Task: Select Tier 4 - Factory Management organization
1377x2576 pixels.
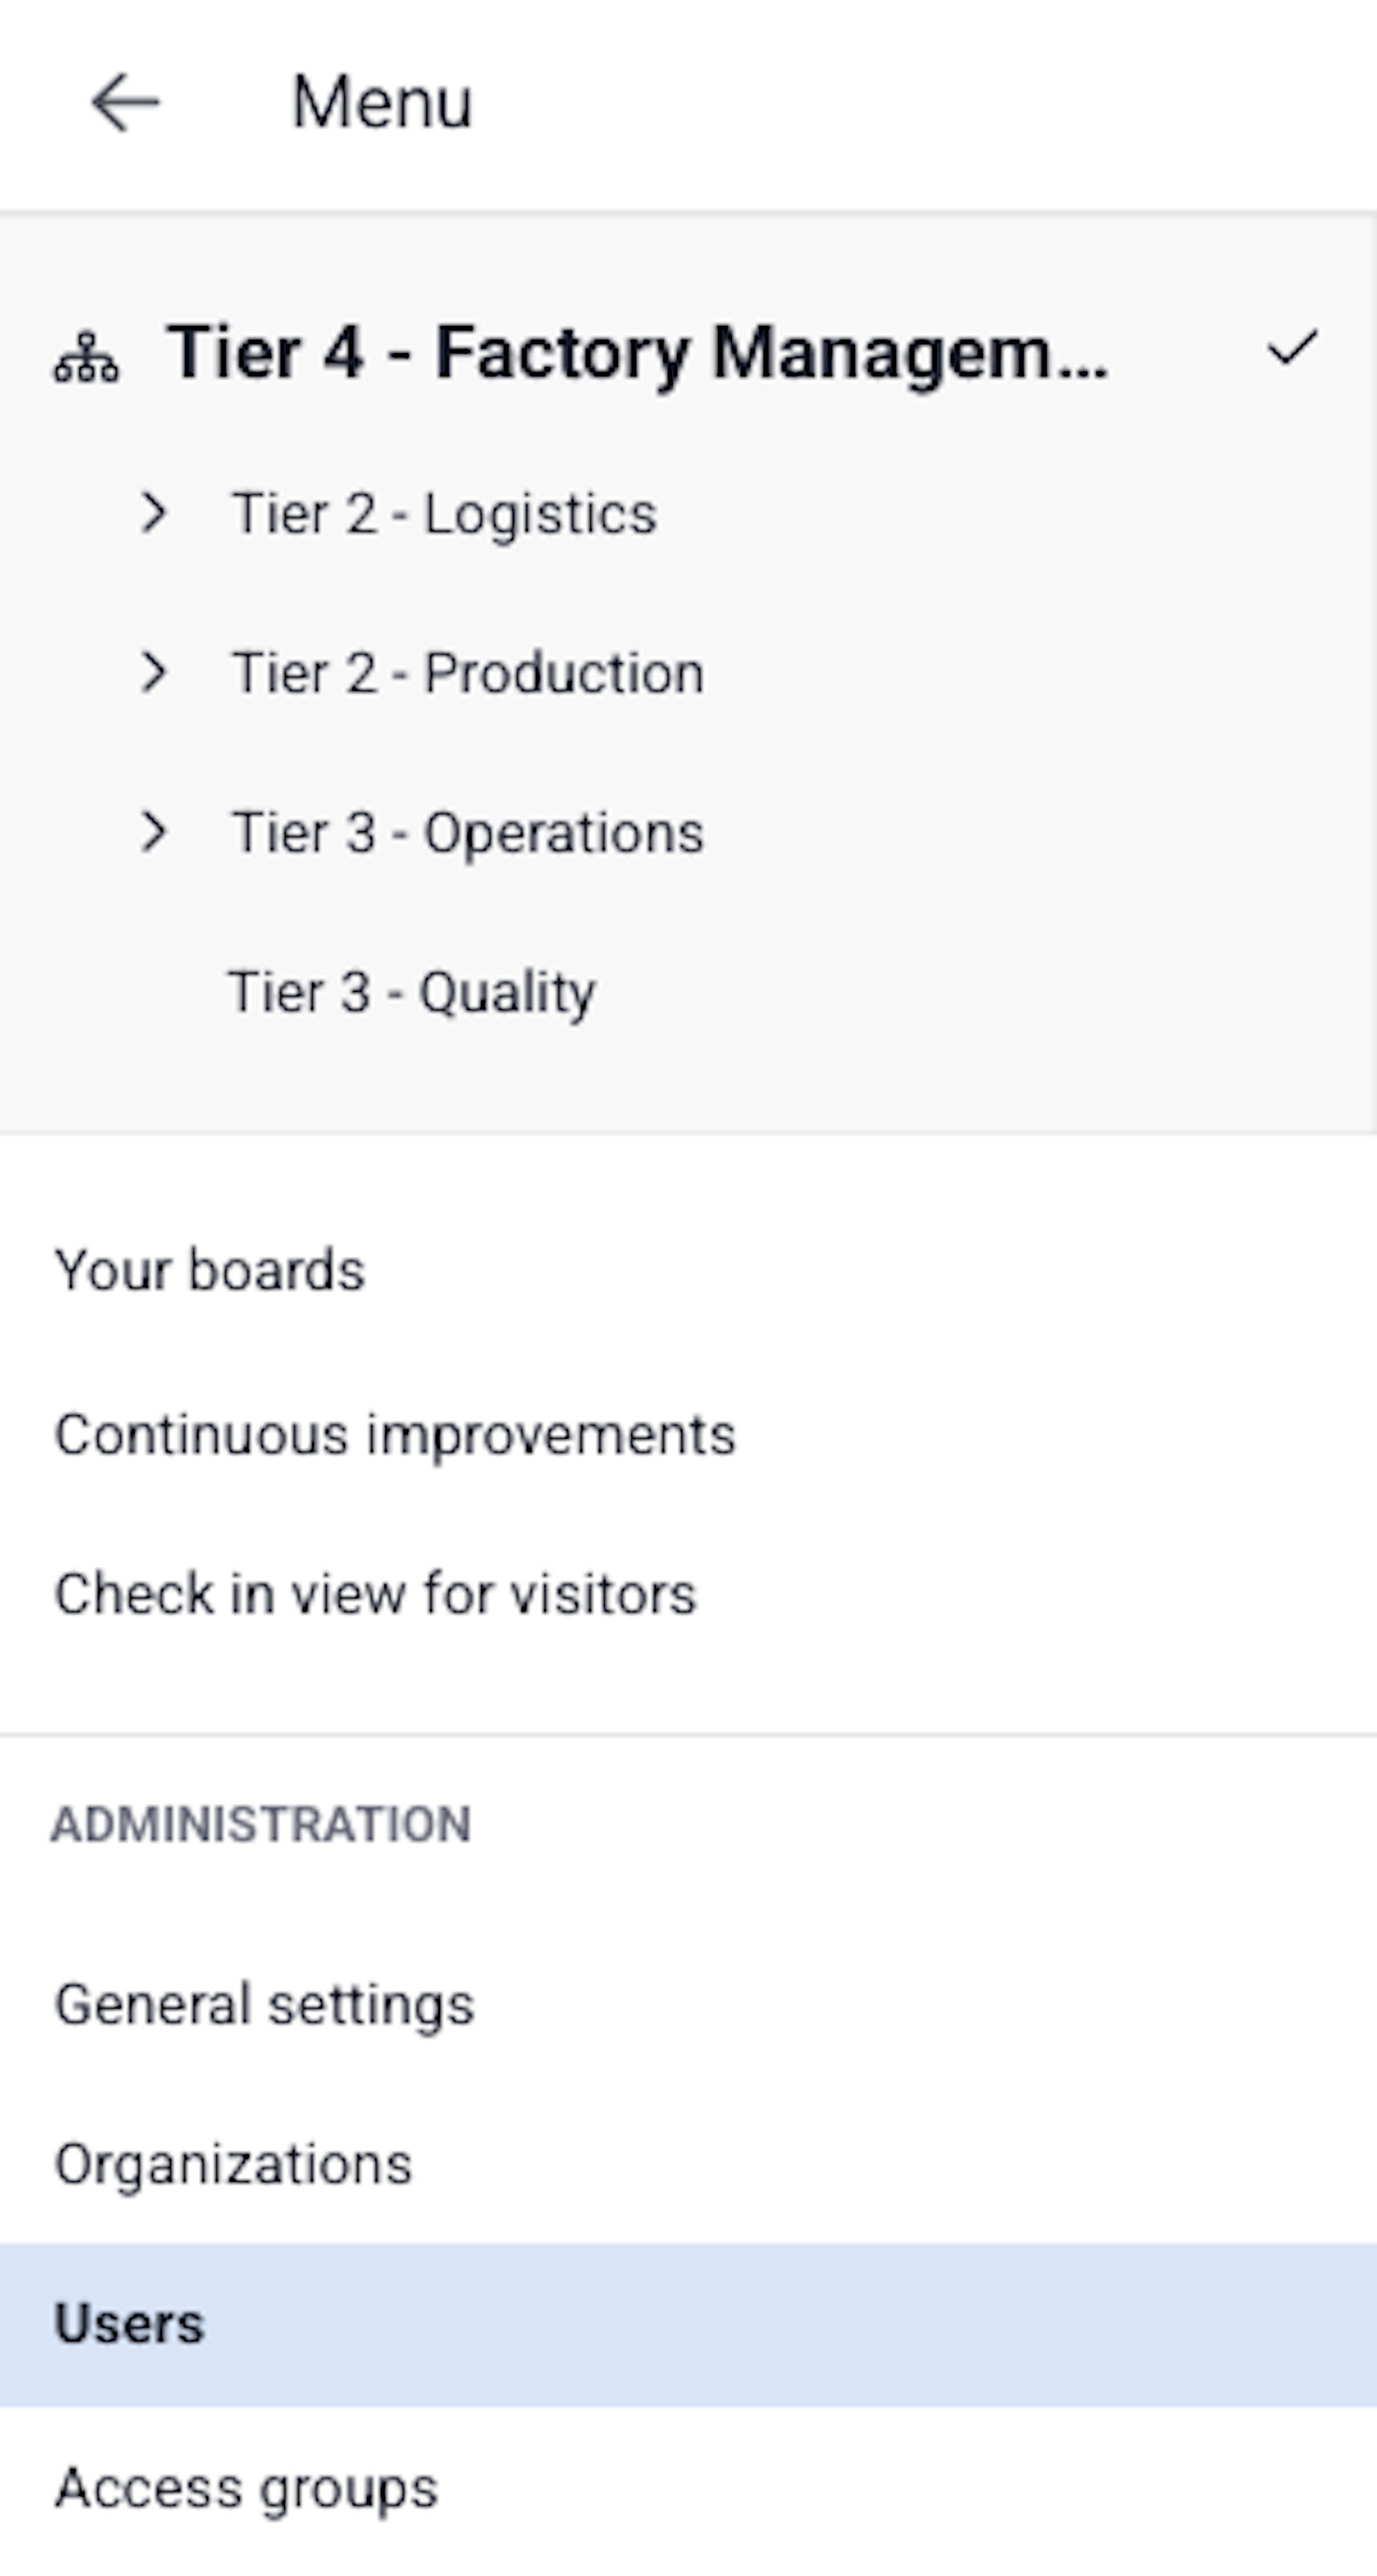Action: tap(636, 353)
